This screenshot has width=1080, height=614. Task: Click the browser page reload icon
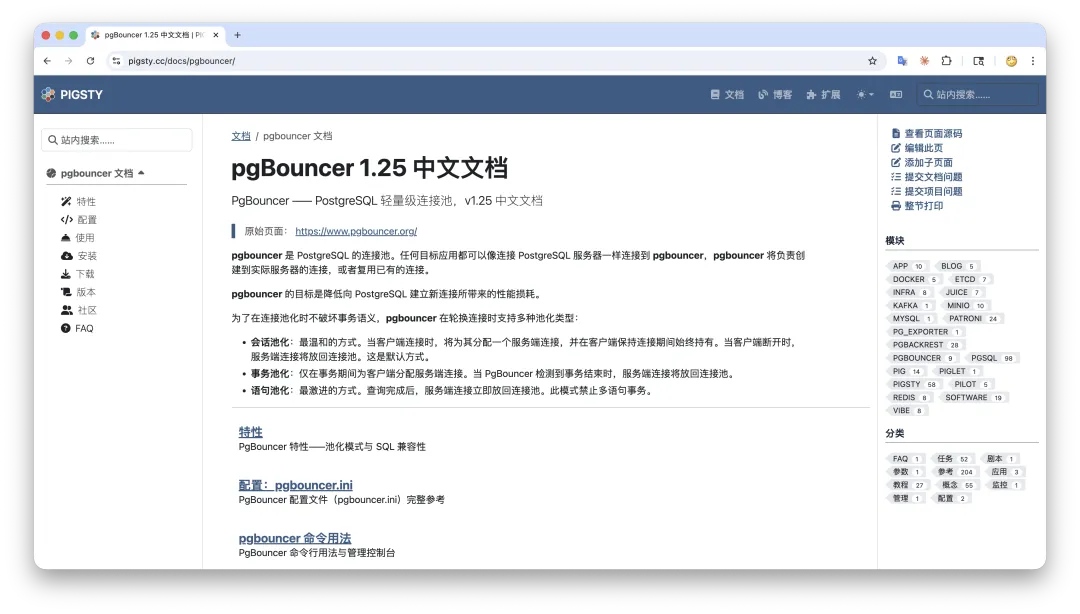coord(90,60)
